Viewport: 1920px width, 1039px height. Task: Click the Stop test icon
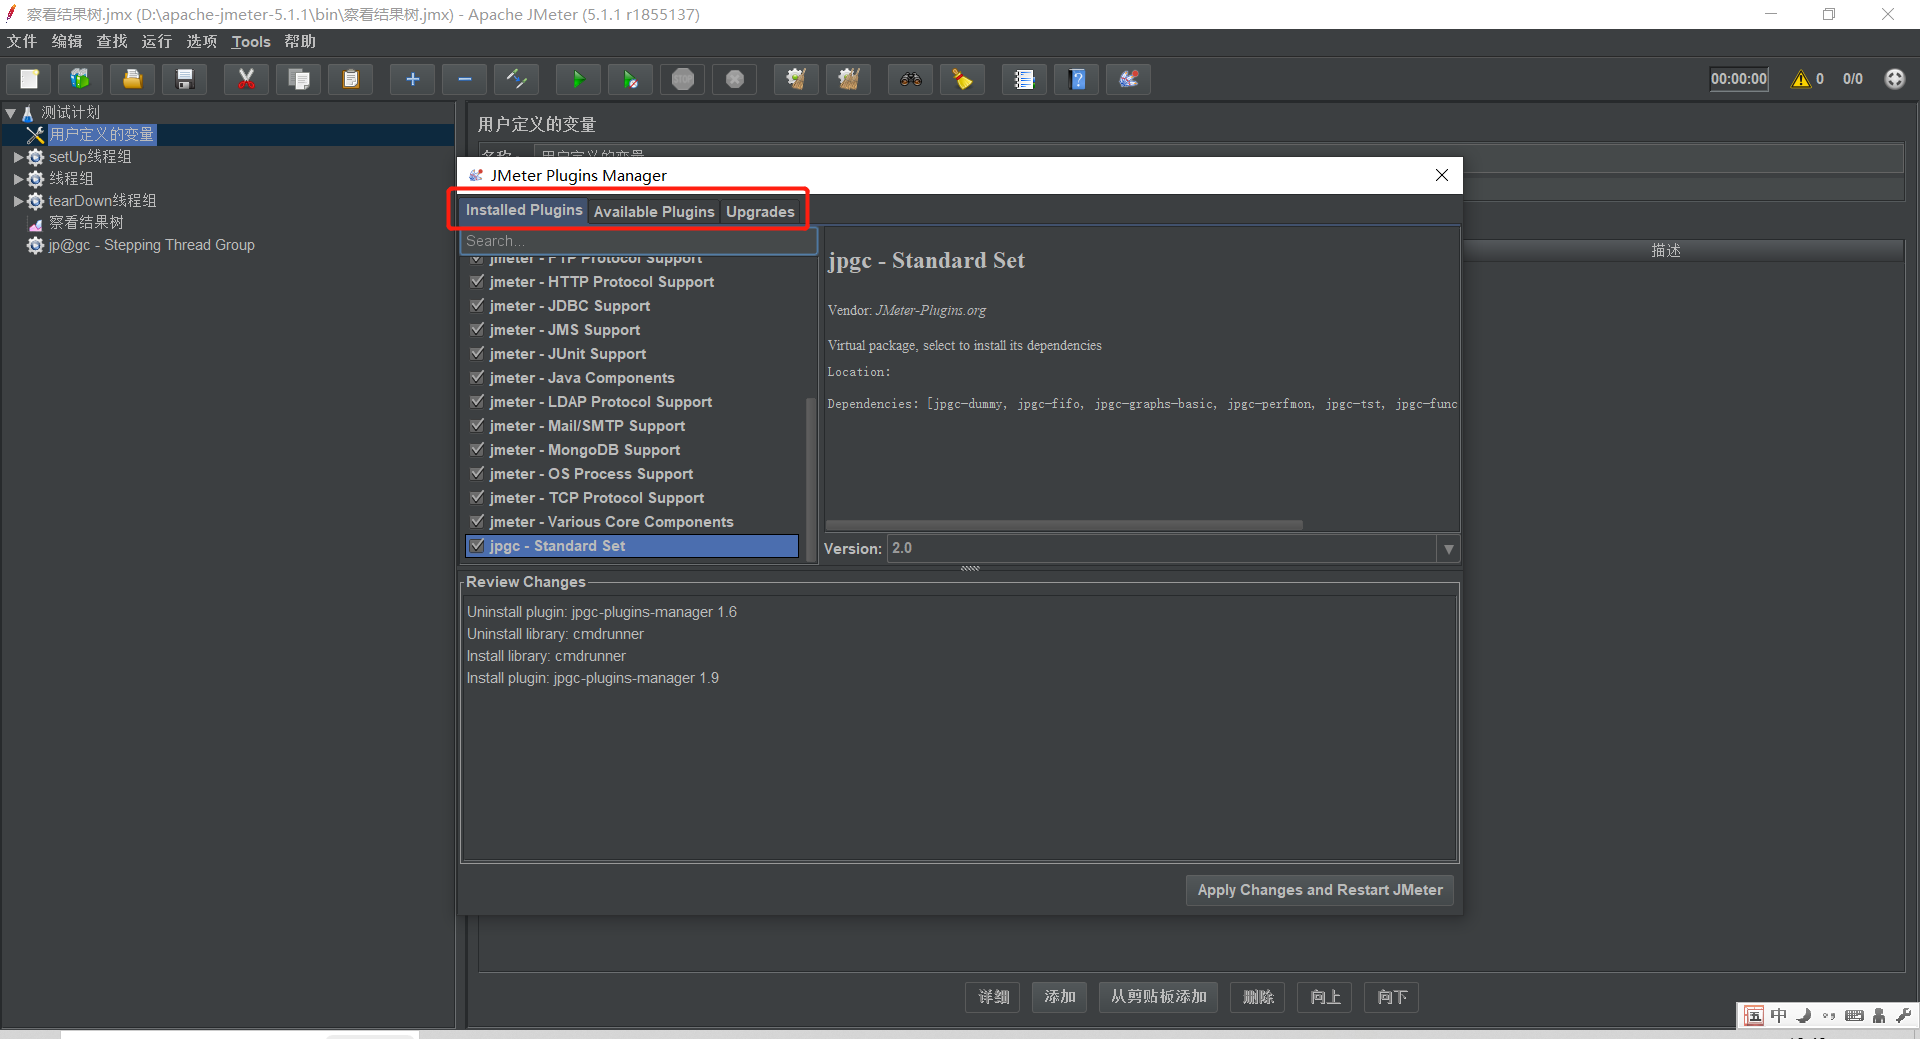tap(683, 79)
